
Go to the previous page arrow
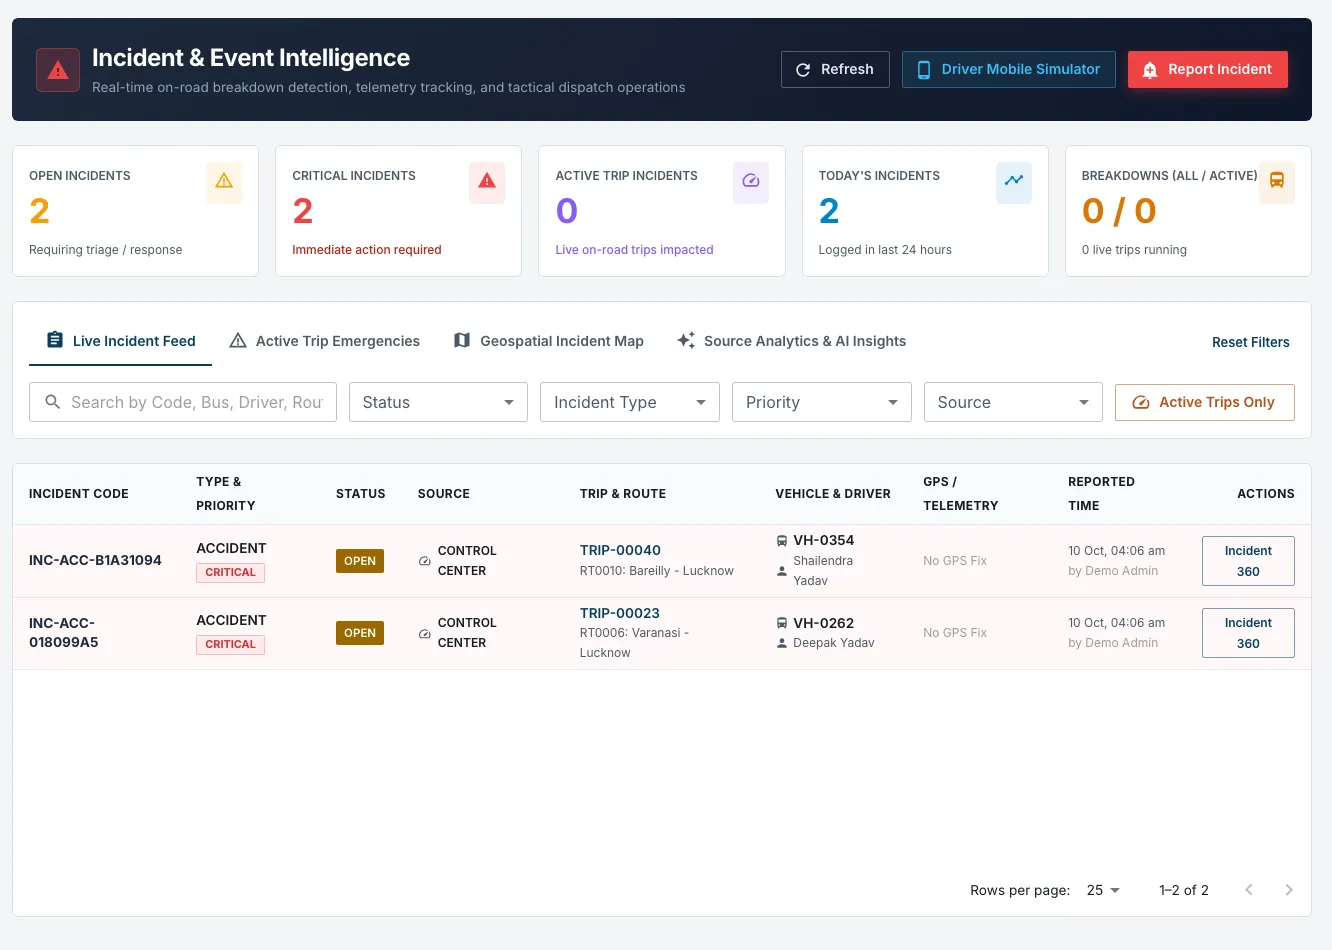[x=1249, y=890]
